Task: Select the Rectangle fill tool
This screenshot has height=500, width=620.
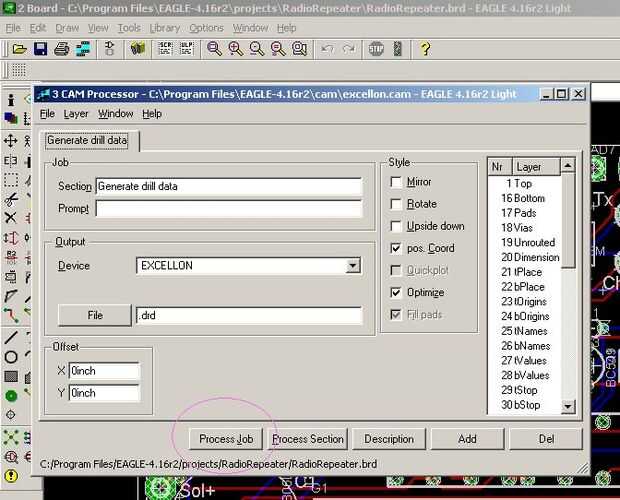Action: [11, 376]
